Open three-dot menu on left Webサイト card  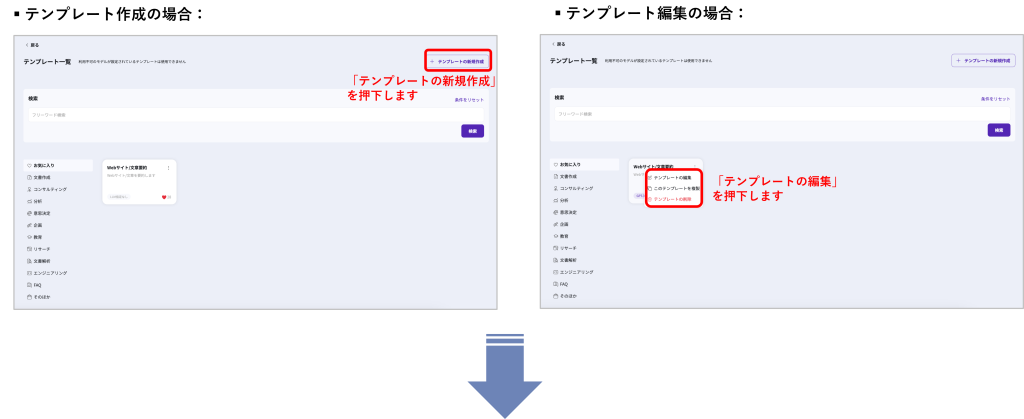[168, 167]
